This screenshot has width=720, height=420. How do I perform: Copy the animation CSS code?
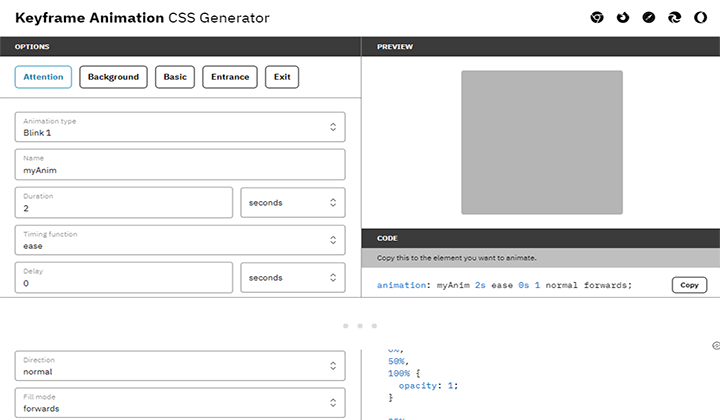tap(689, 285)
